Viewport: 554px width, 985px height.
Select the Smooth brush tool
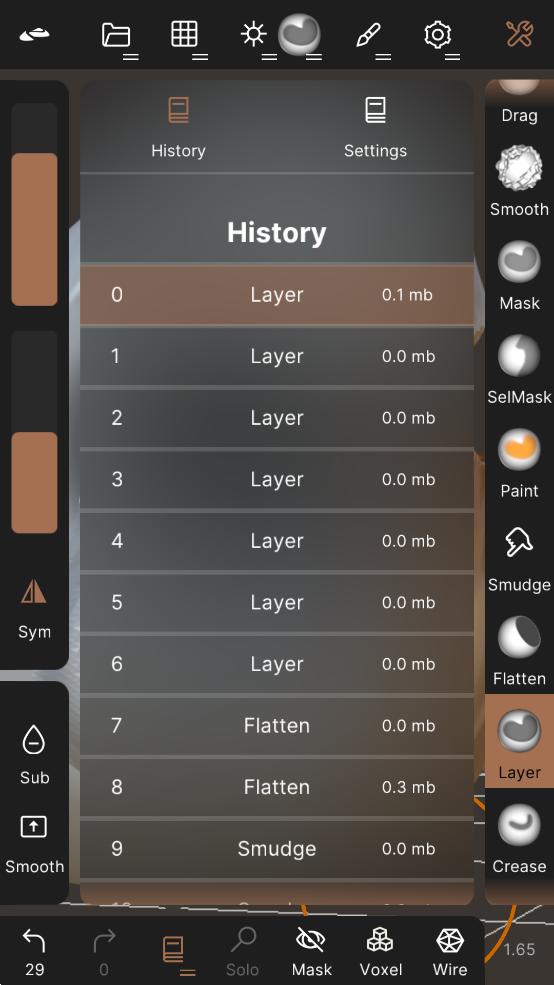(519, 181)
